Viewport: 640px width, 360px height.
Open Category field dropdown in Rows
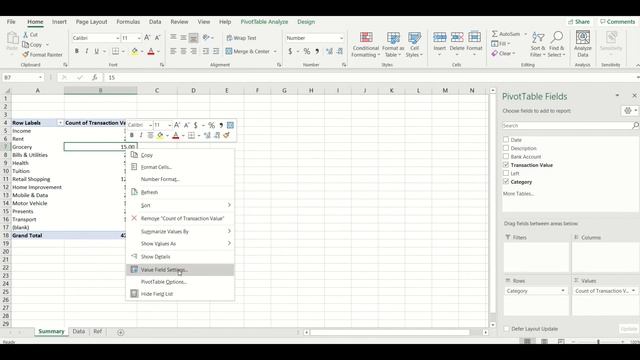[x=563, y=291]
